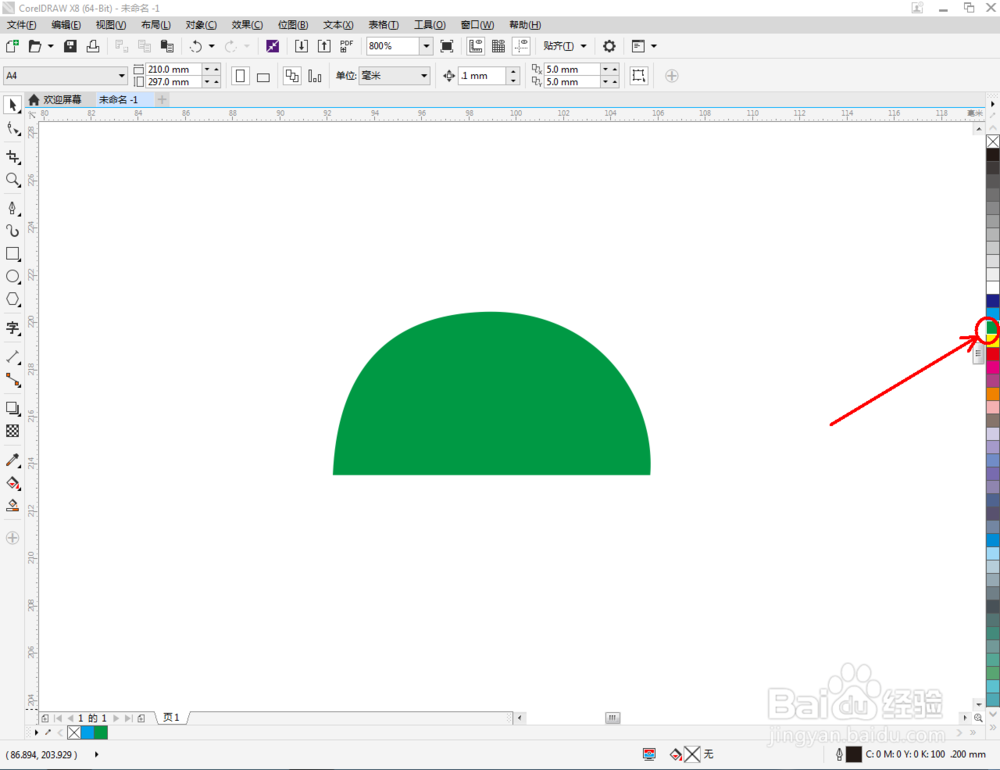Increase page width stepper up arrow
1000x770 pixels.
click(216, 69)
